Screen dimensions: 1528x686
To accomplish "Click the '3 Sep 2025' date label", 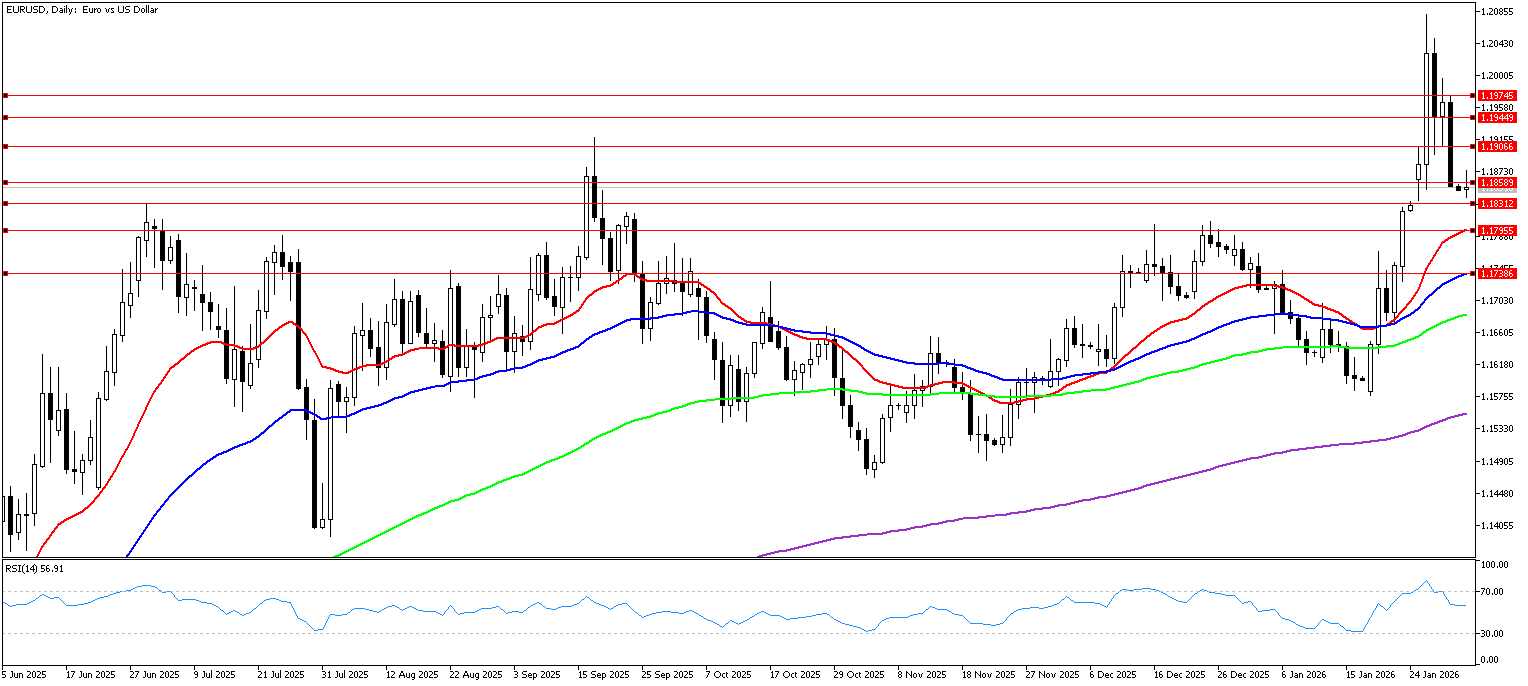I will click(x=537, y=675).
